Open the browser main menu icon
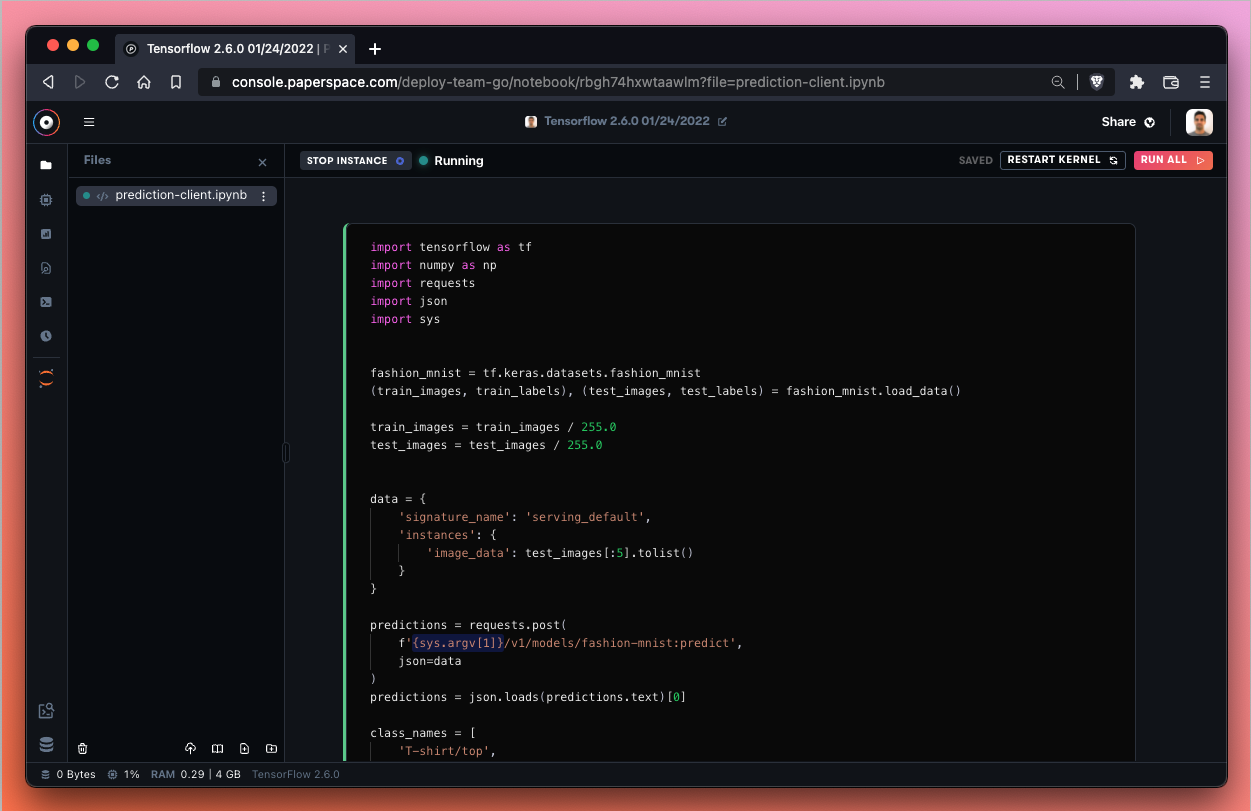Image resolution: width=1251 pixels, height=811 pixels. point(1205,82)
